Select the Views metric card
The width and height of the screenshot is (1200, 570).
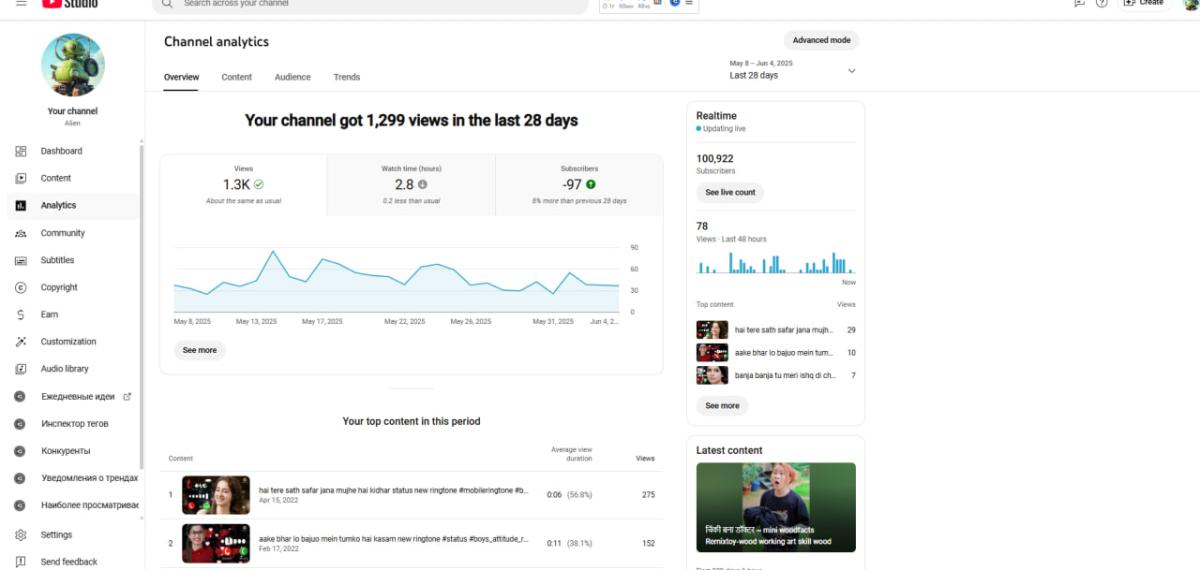[x=244, y=185]
